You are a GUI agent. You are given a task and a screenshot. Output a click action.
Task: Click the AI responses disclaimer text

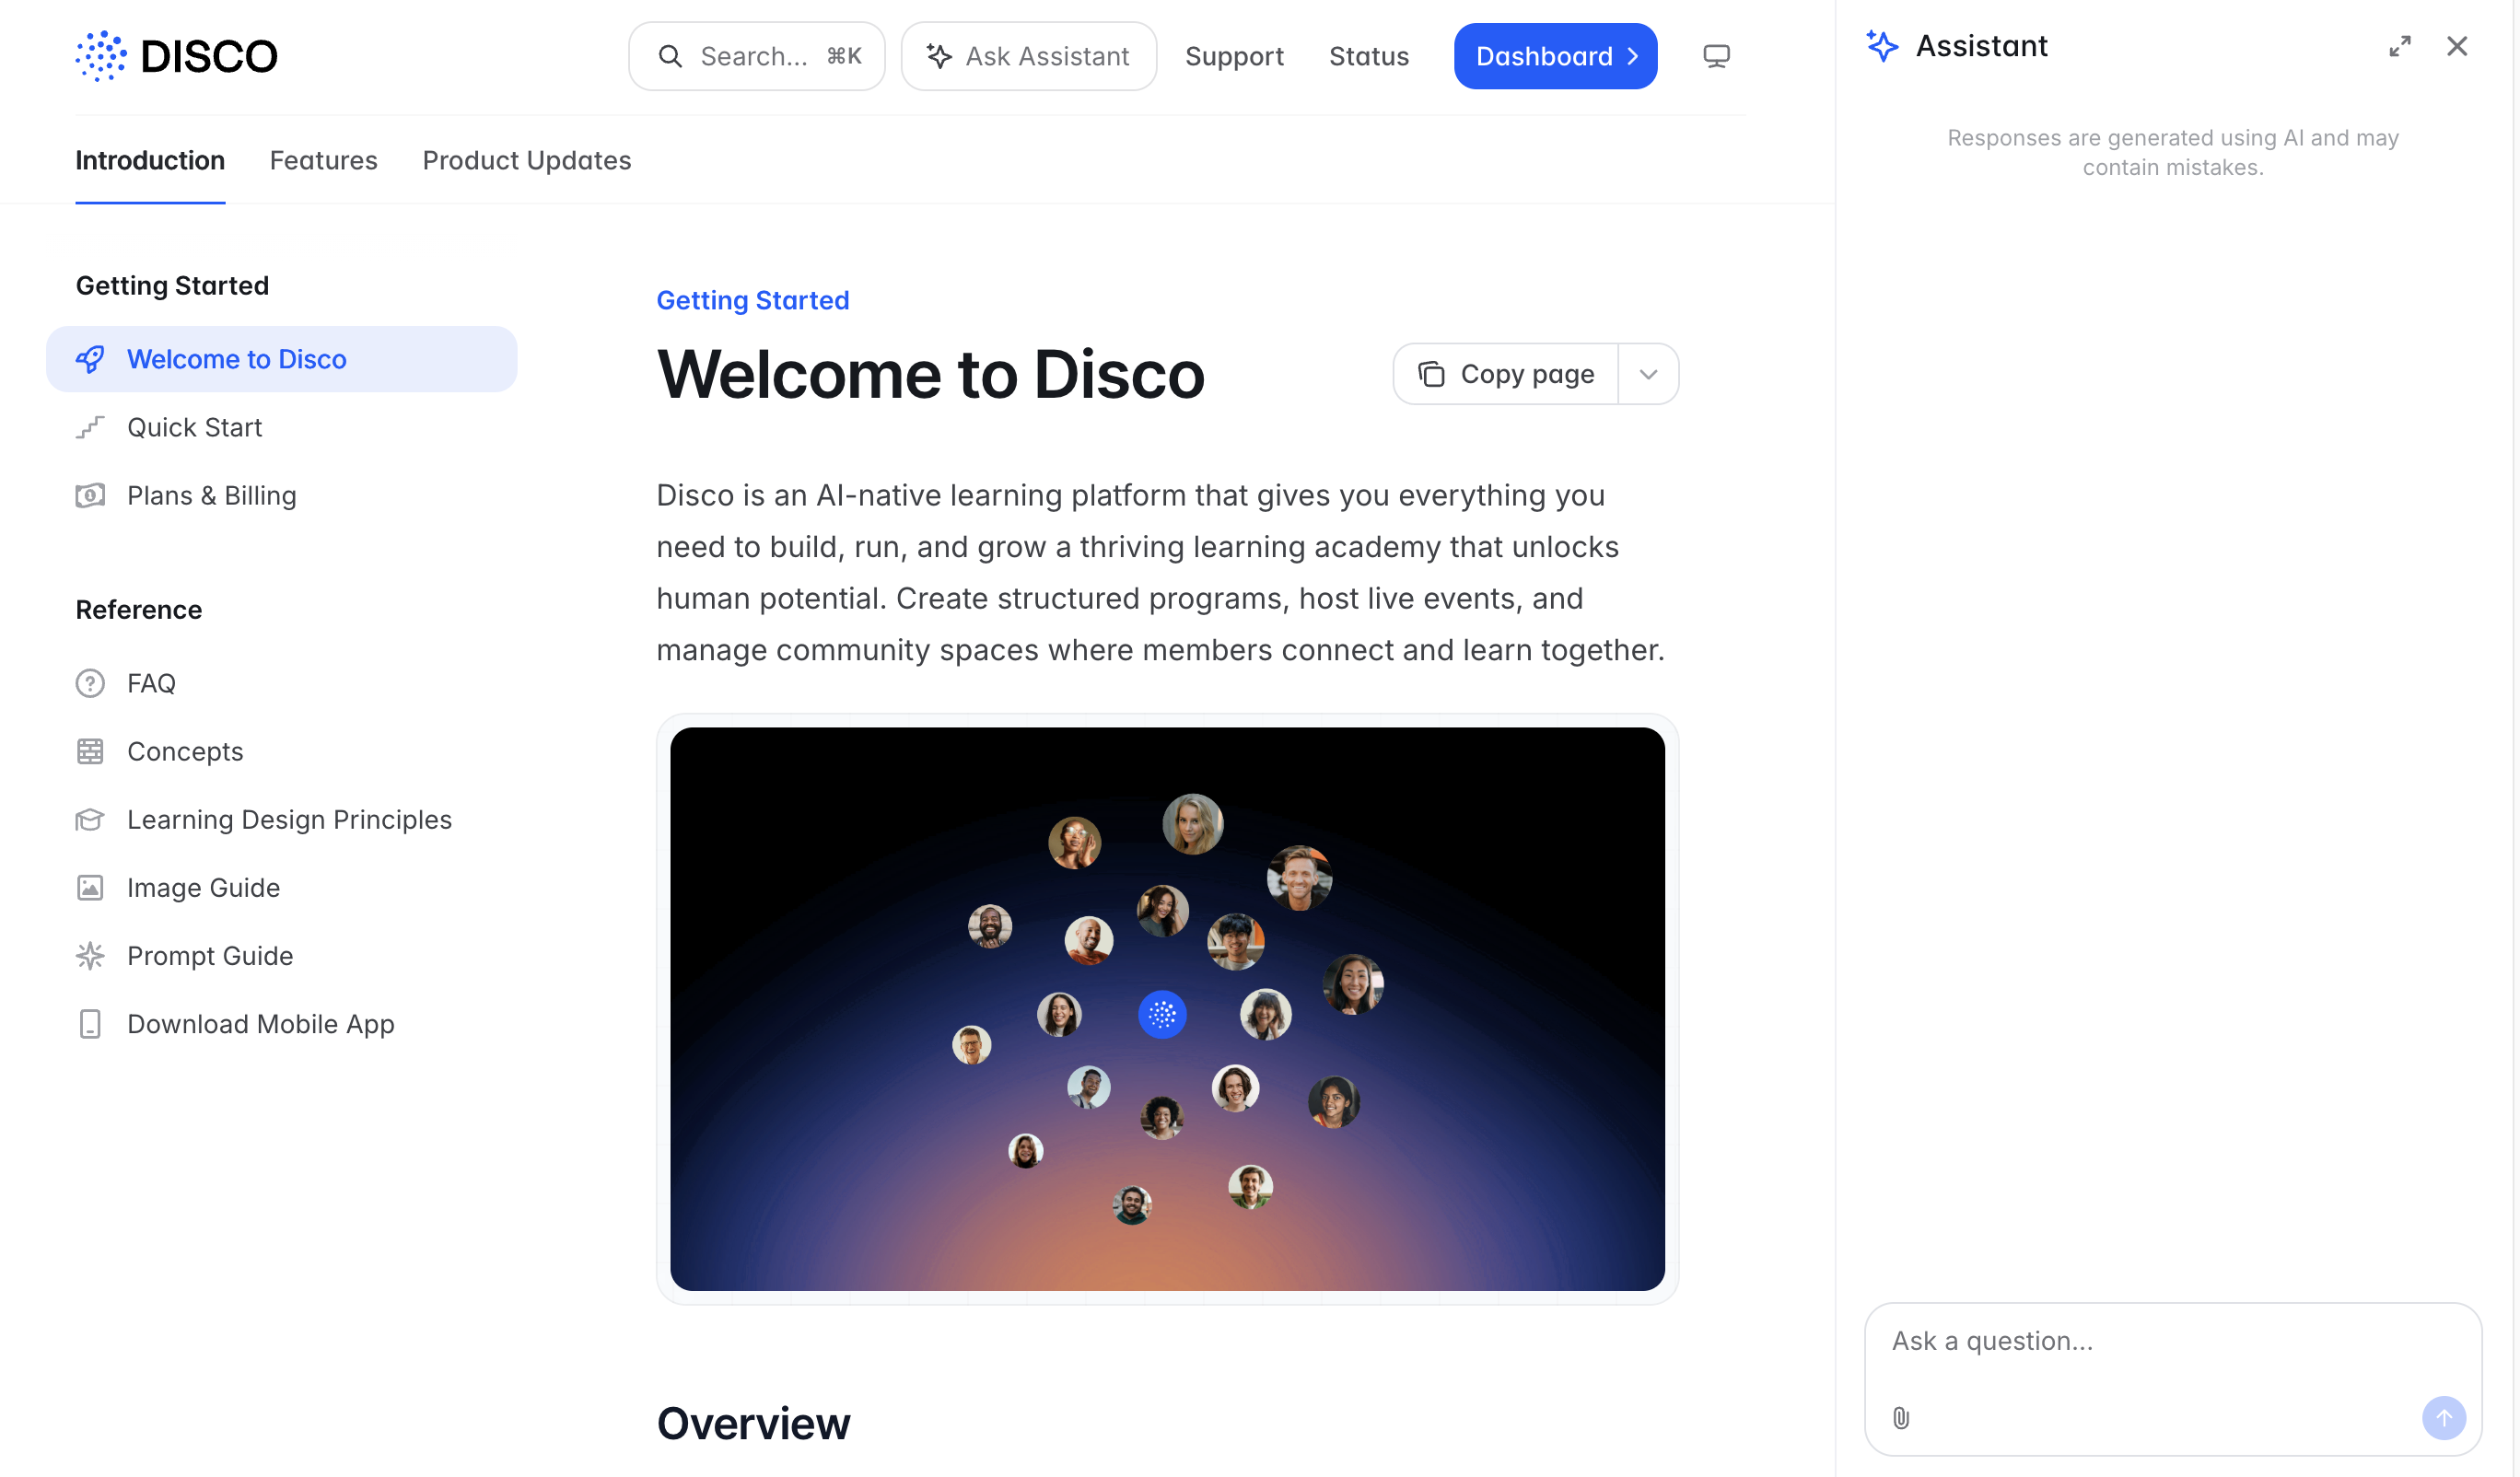2172,152
